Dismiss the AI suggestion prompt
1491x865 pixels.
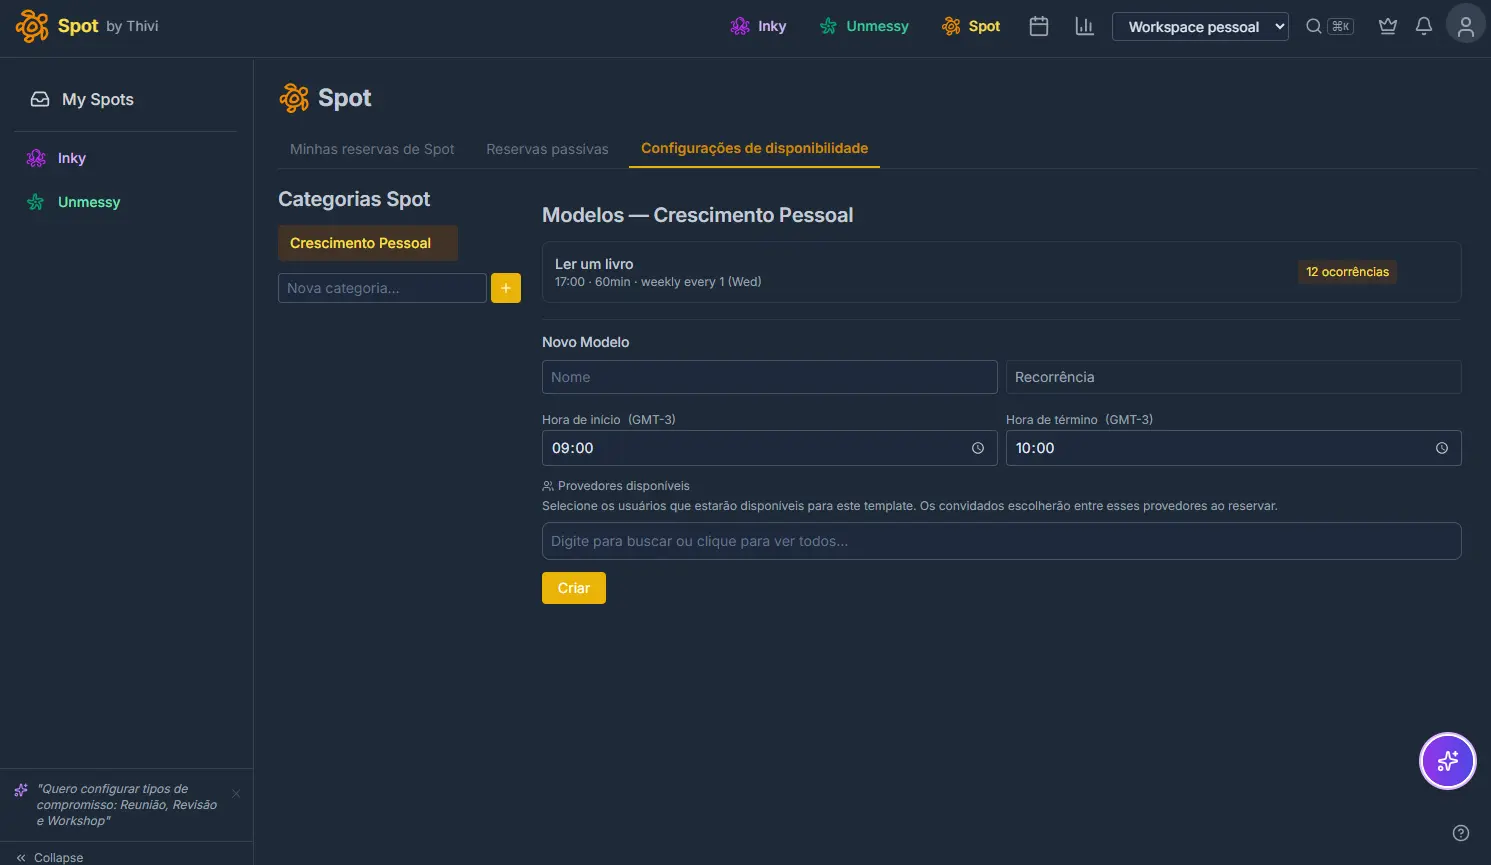[x=236, y=794]
